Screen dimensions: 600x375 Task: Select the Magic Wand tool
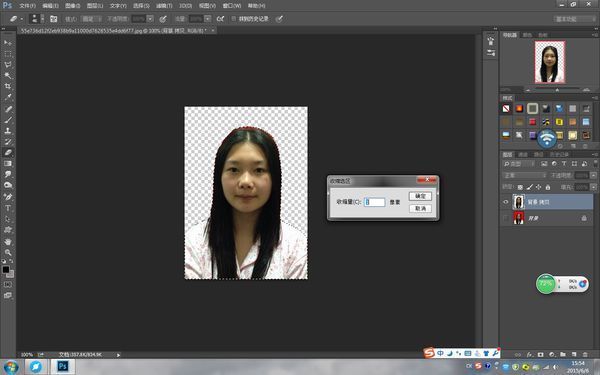pyautogui.click(x=8, y=75)
